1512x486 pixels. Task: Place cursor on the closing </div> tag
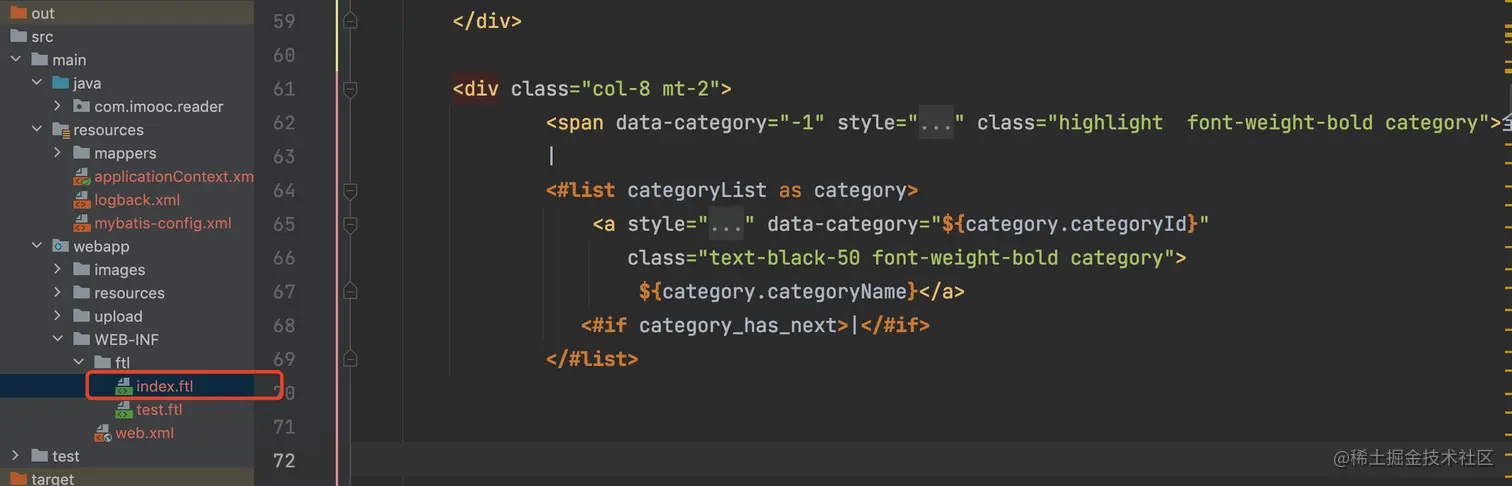[x=487, y=21]
